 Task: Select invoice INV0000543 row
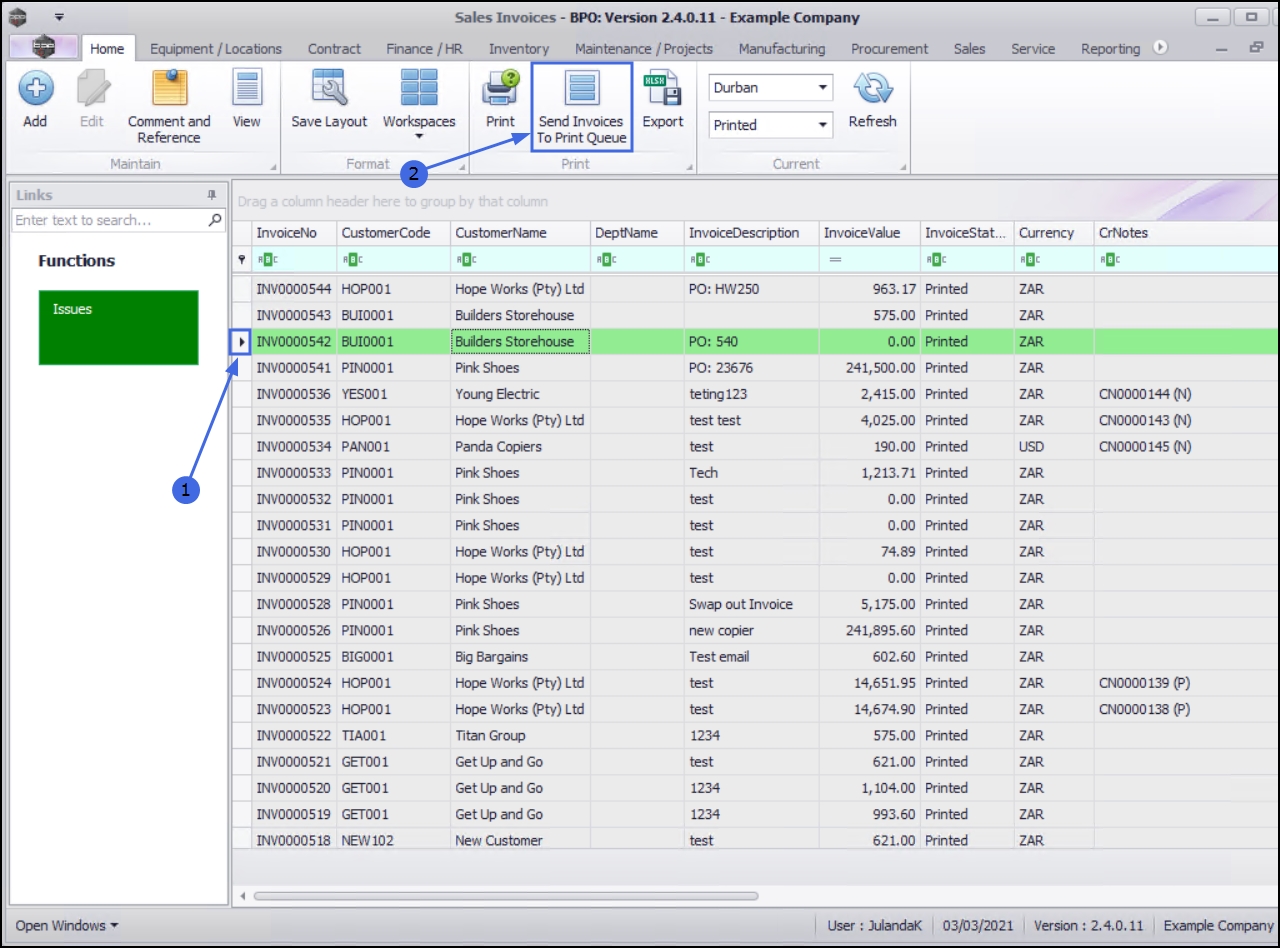tap(755, 315)
